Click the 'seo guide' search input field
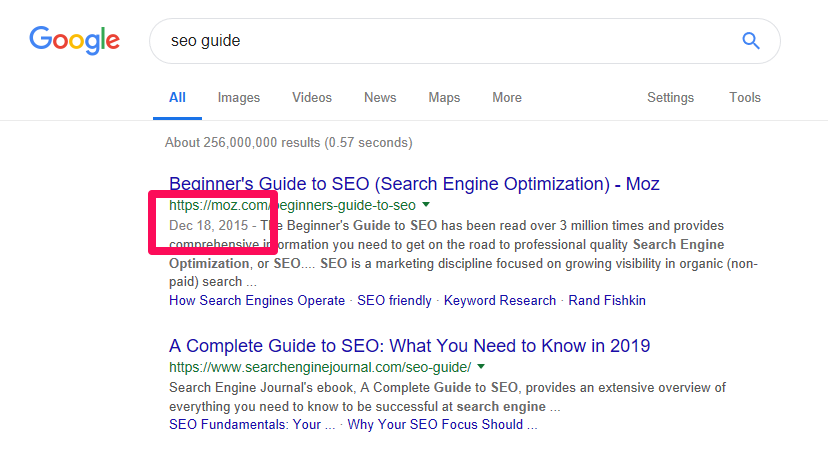Image resolution: width=828 pixels, height=453 pixels. point(465,41)
